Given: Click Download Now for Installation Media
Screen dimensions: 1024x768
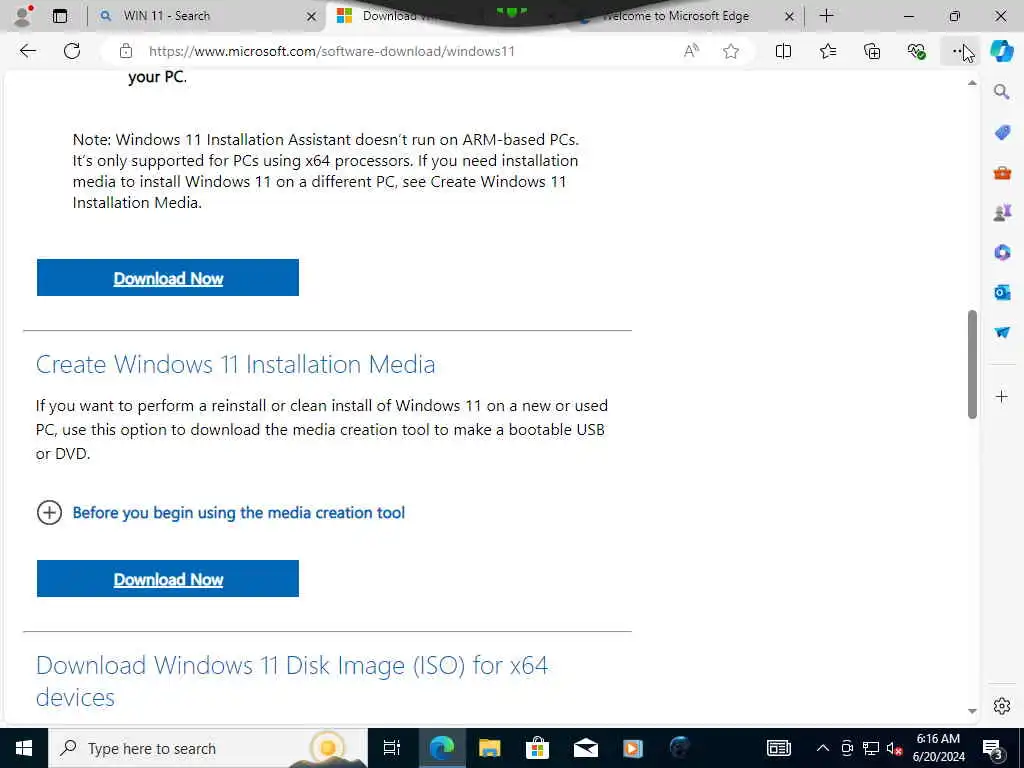Looking at the screenshot, I should pos(168,579).
